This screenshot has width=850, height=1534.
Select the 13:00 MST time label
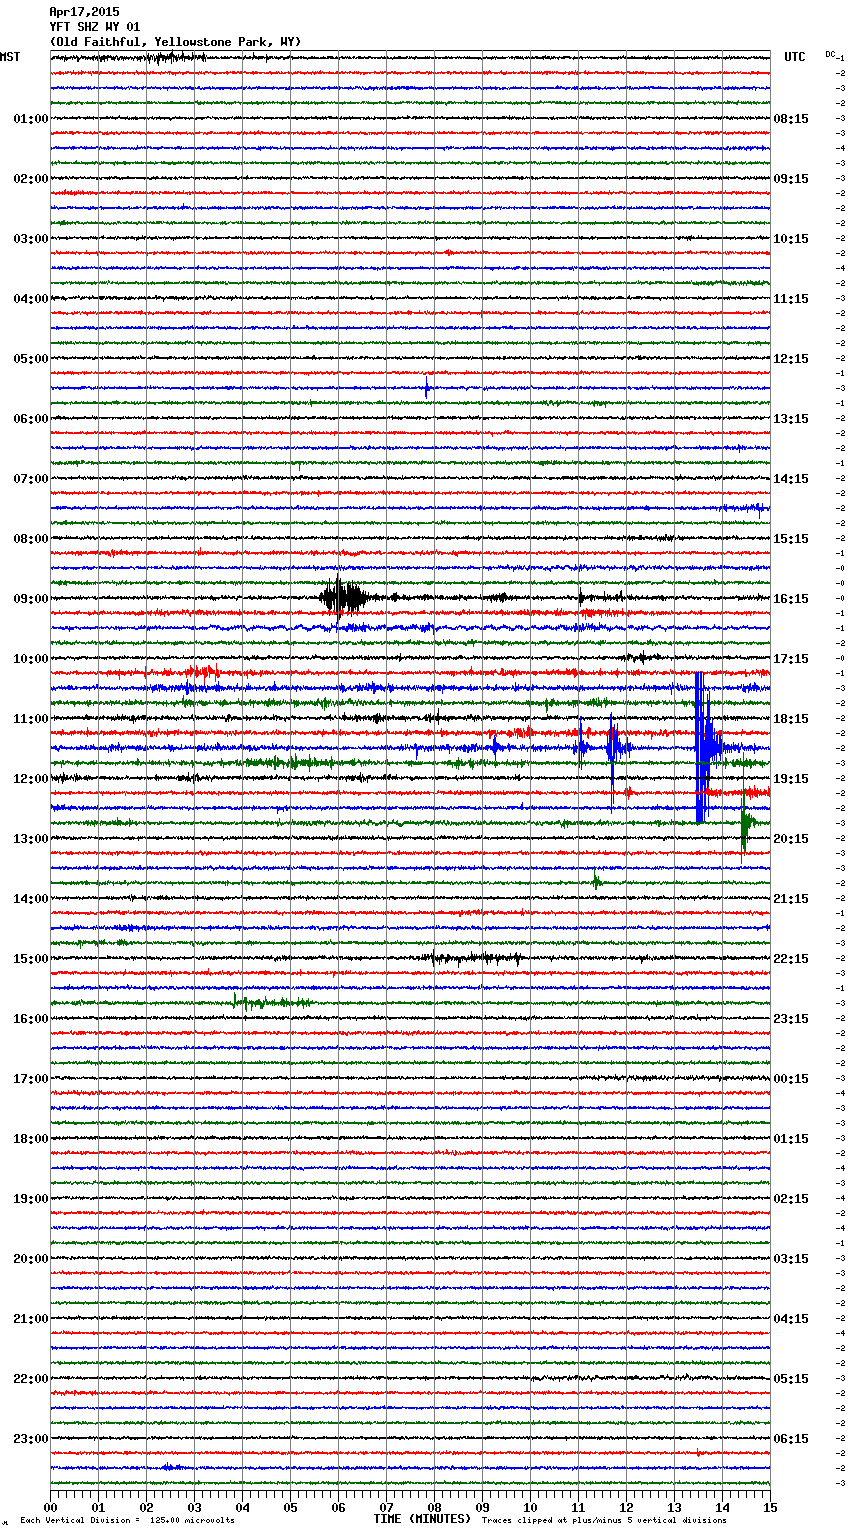tap(30, 839)
